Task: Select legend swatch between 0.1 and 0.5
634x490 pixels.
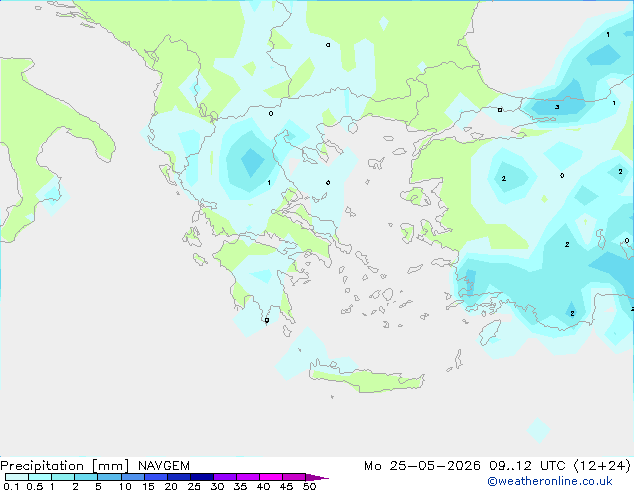Action: pos(17,477)
